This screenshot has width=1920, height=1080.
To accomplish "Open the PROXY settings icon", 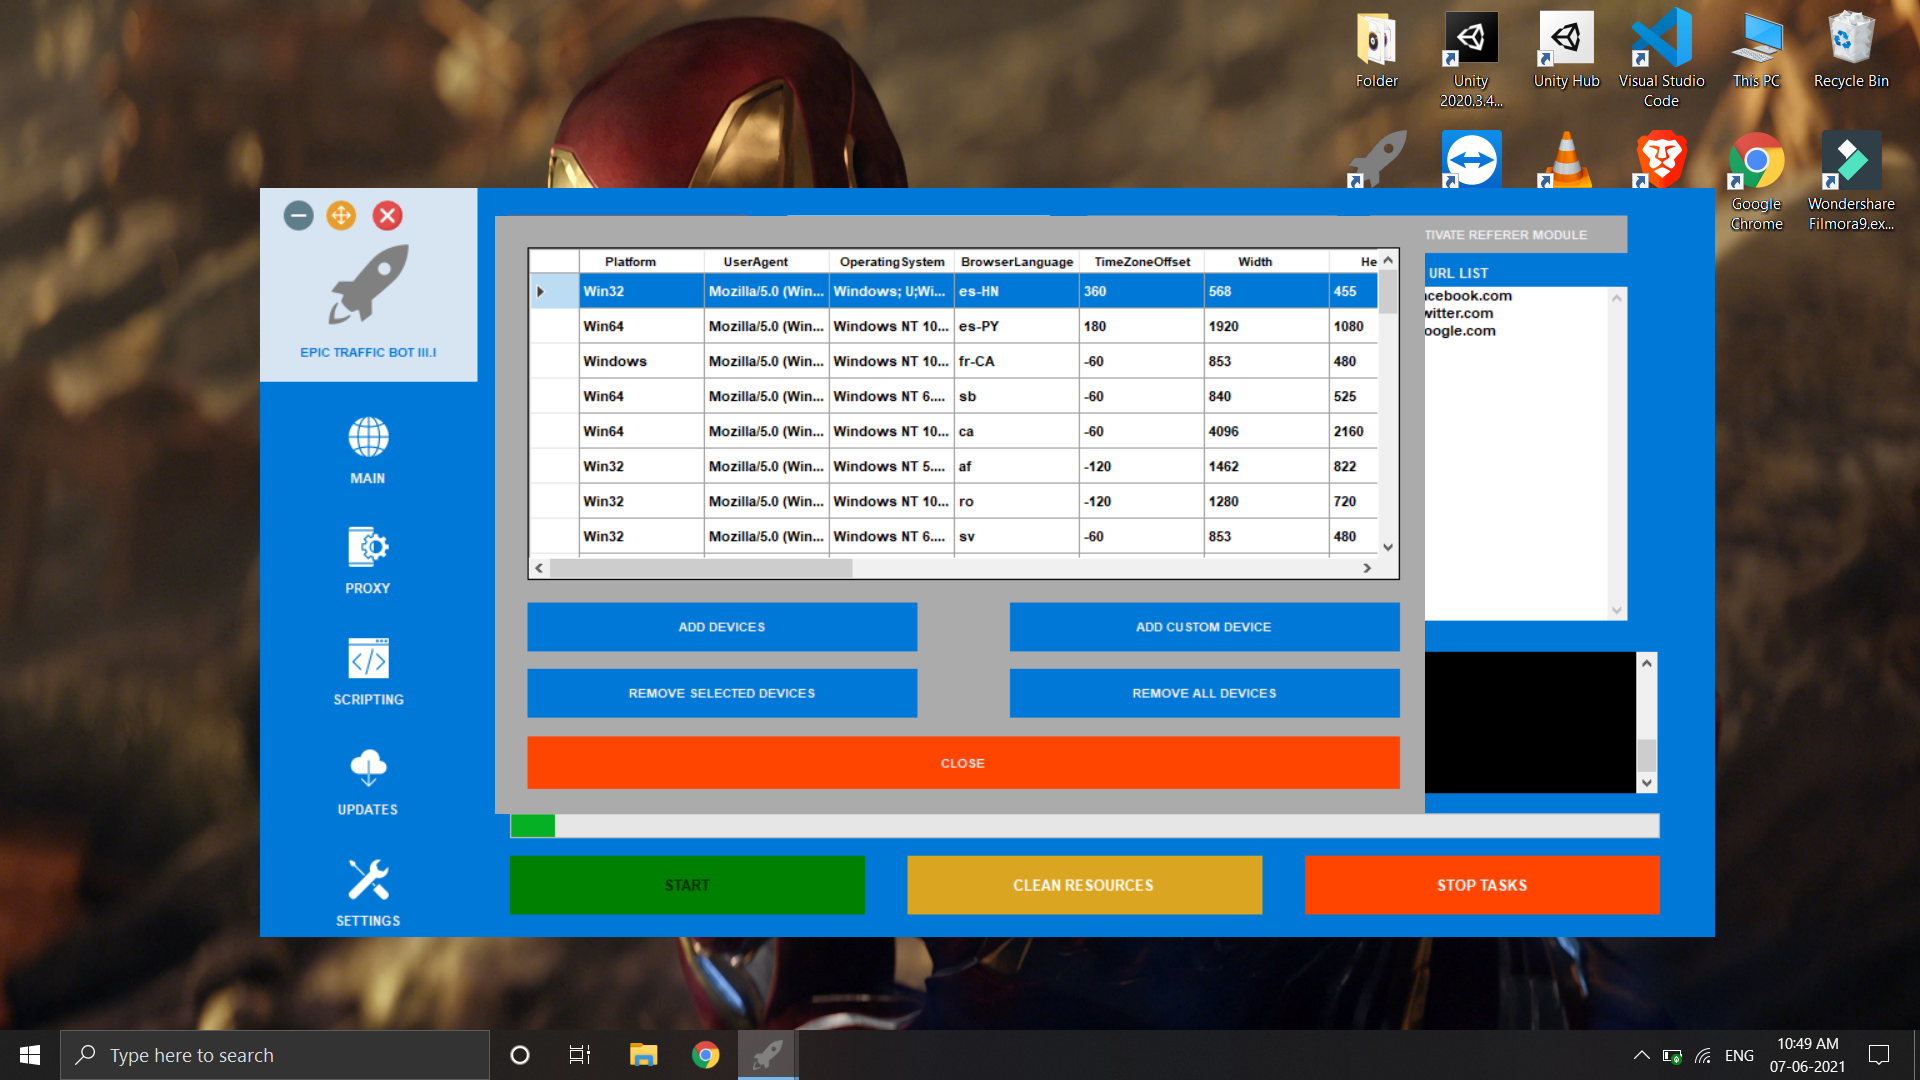I will tap(368, 548).
